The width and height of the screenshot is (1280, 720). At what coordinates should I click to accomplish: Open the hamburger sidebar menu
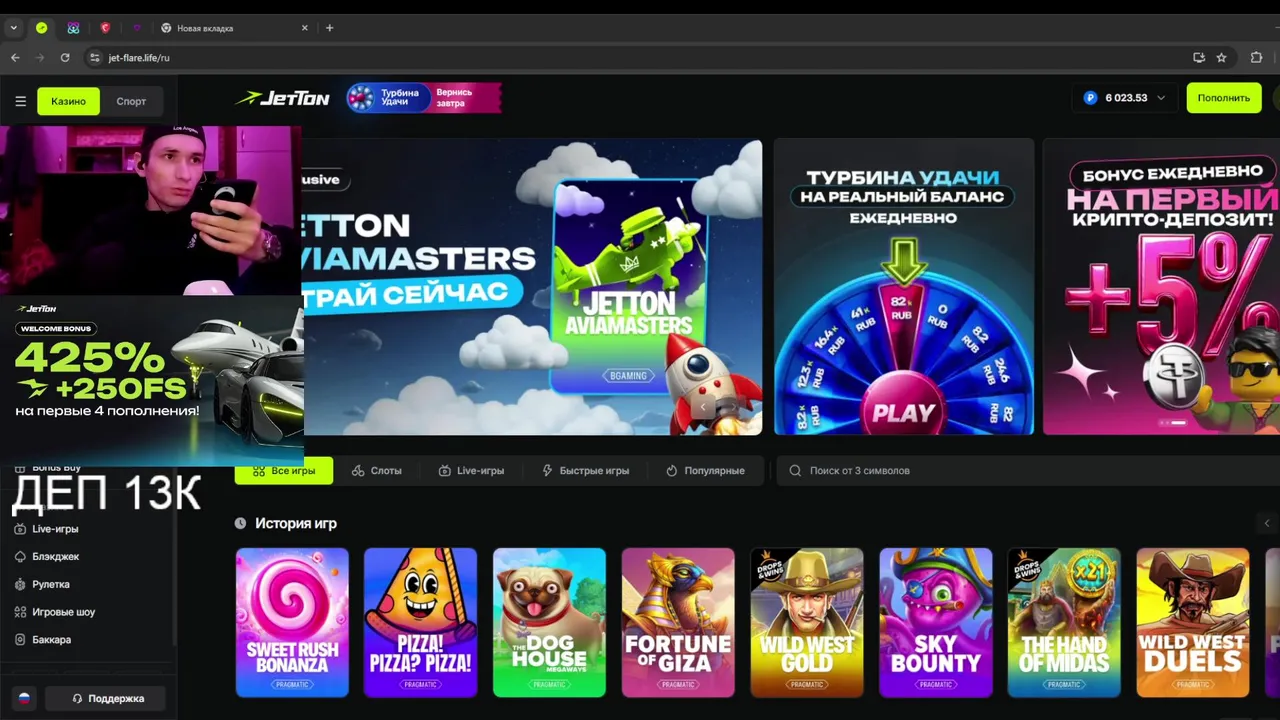point(20,101)
